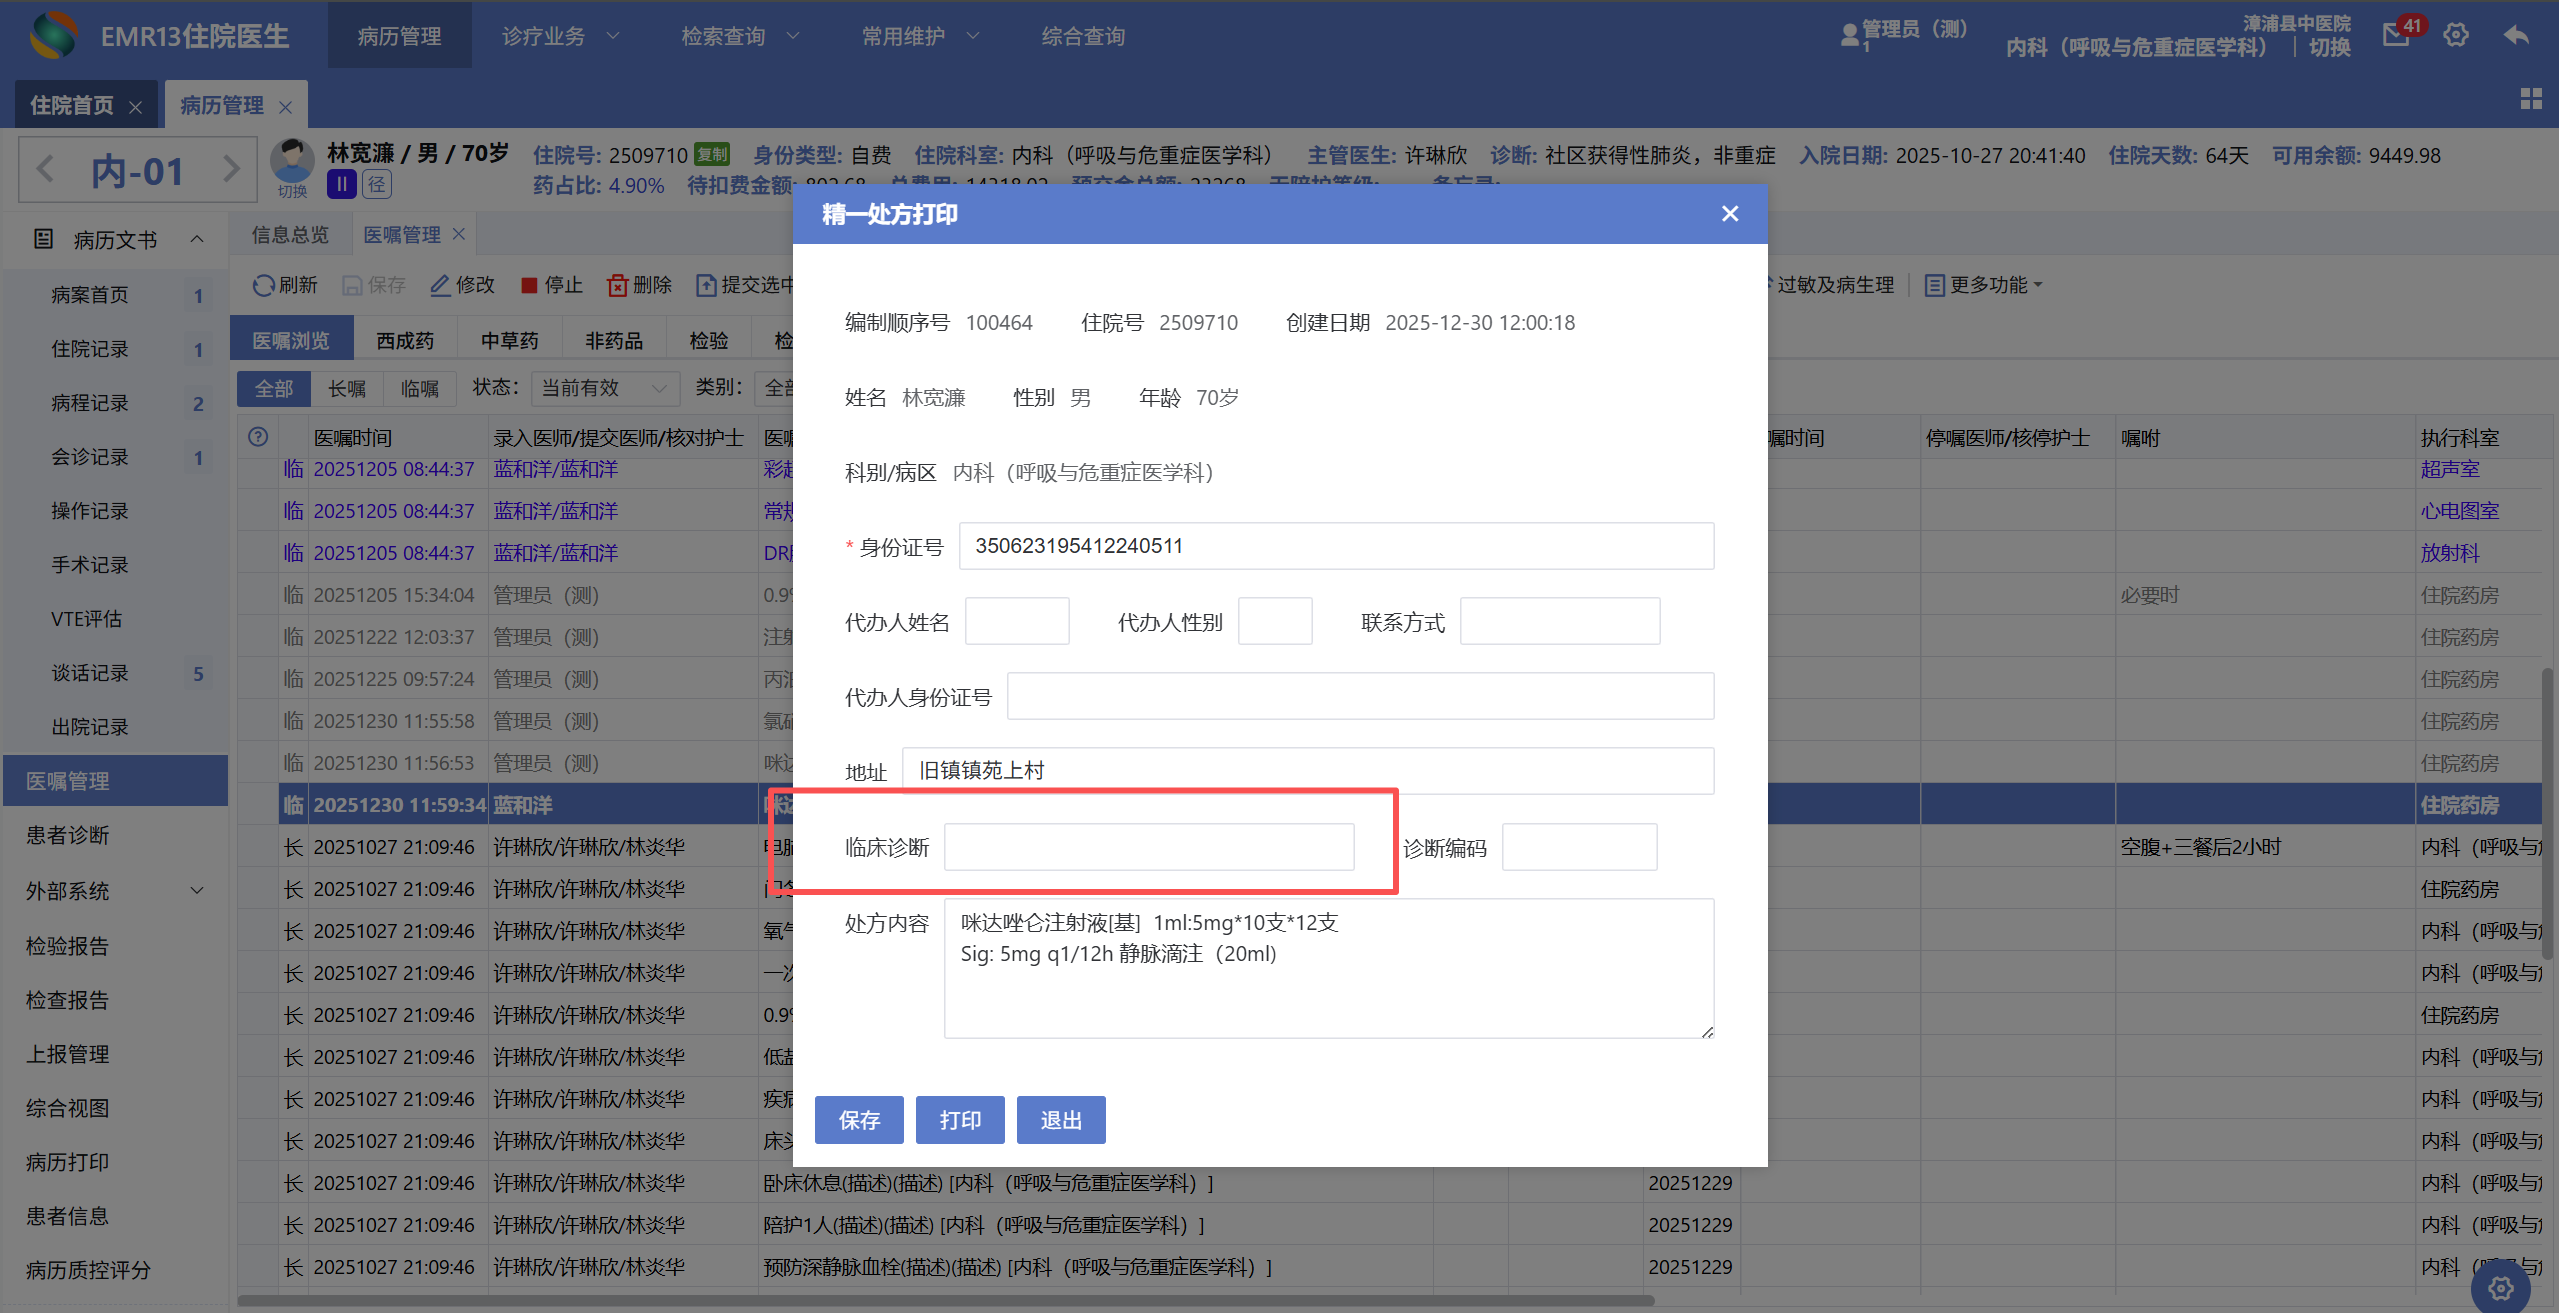Image resolution: width=2559 pixels, height=1313 pixels.
Task: Click the back arrow icon in header
Action: click(2516, 35)
